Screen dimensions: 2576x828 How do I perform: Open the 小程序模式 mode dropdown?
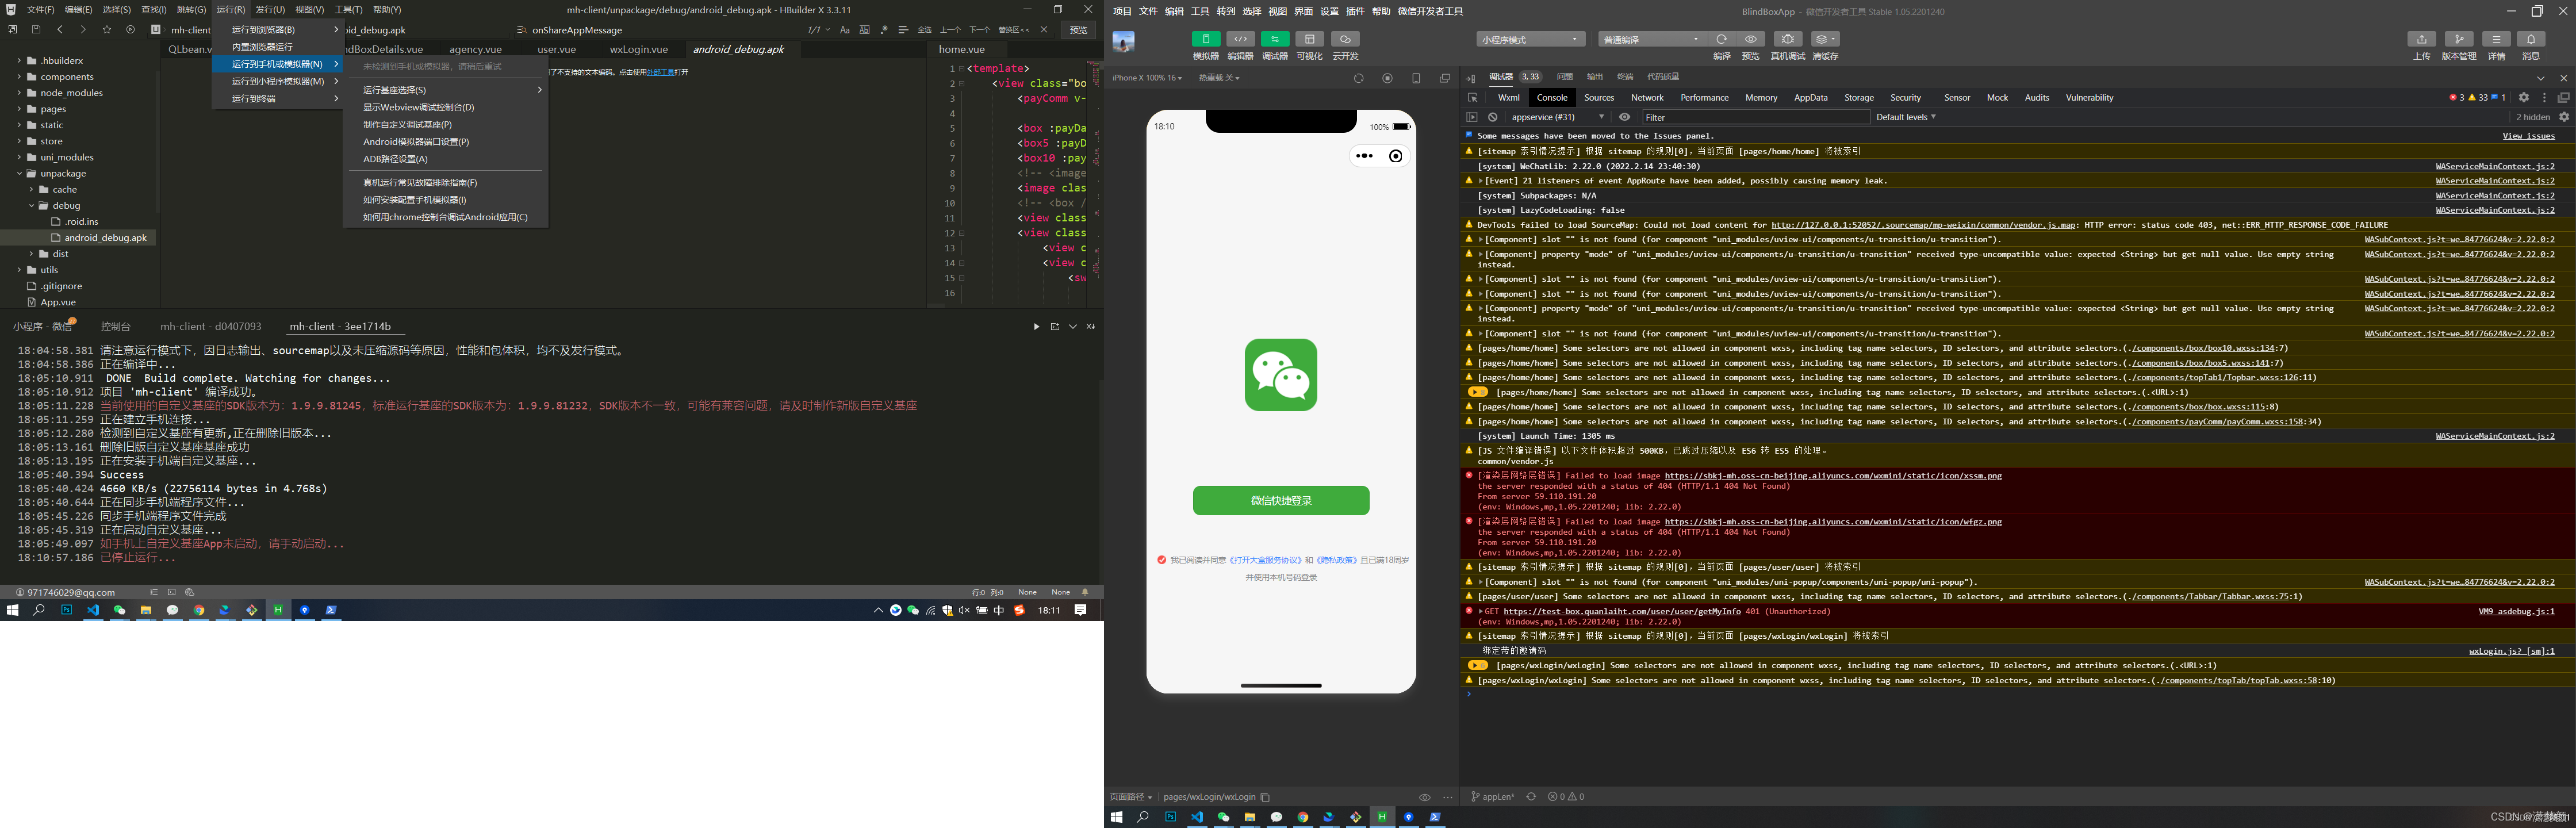pos(1530,39)
